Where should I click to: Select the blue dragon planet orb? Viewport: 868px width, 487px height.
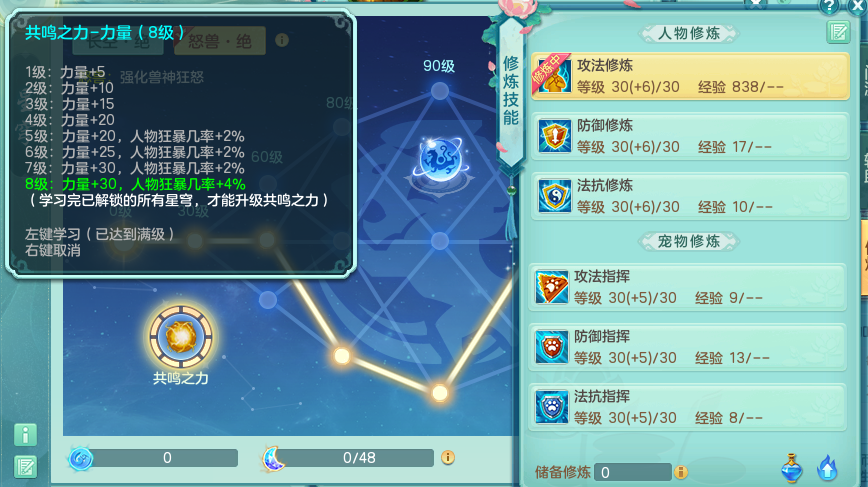[x=441, y=159]
